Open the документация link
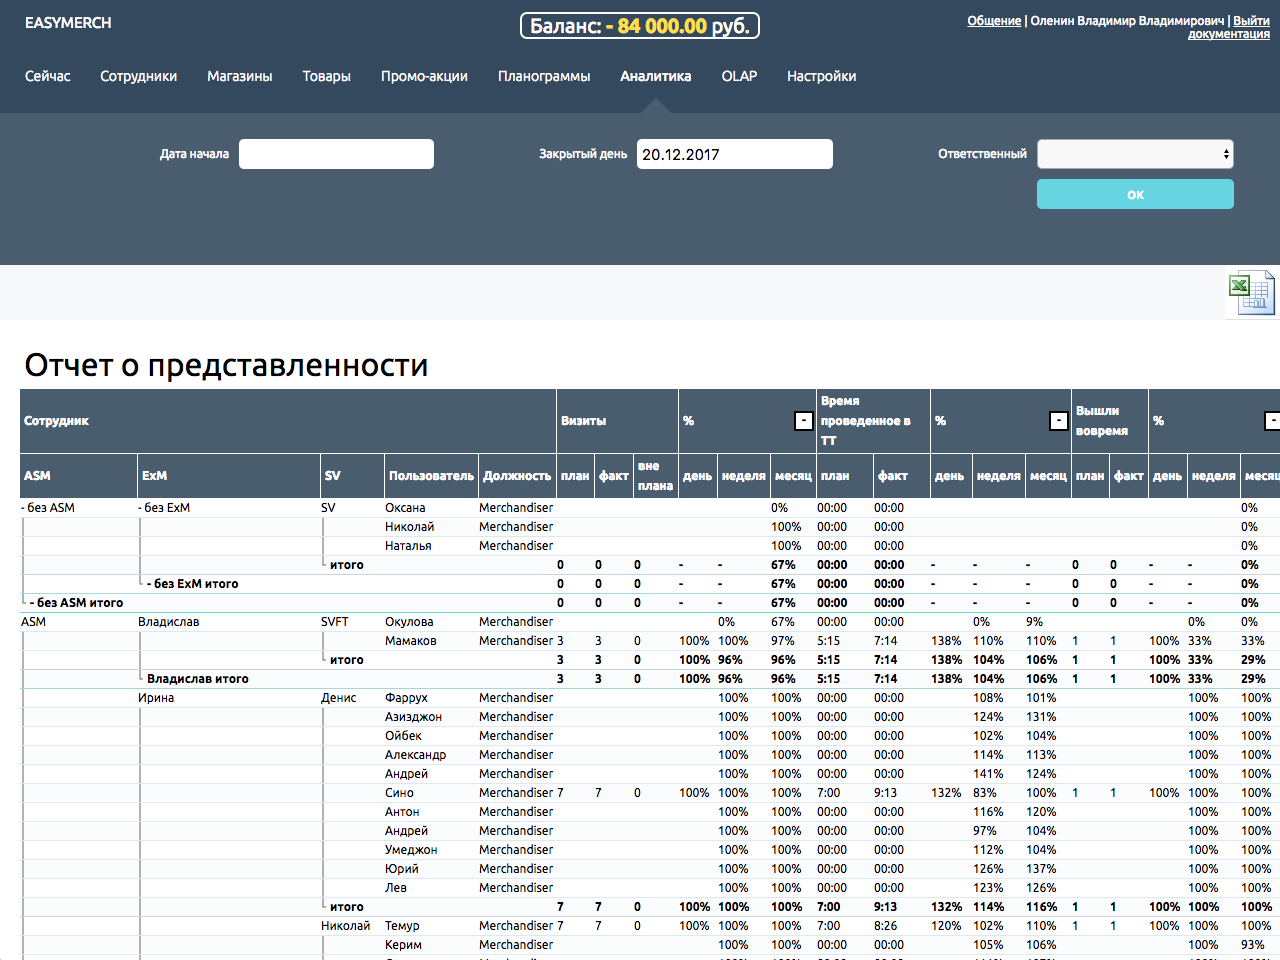The image size is (1280, 960). point(1228,34)
